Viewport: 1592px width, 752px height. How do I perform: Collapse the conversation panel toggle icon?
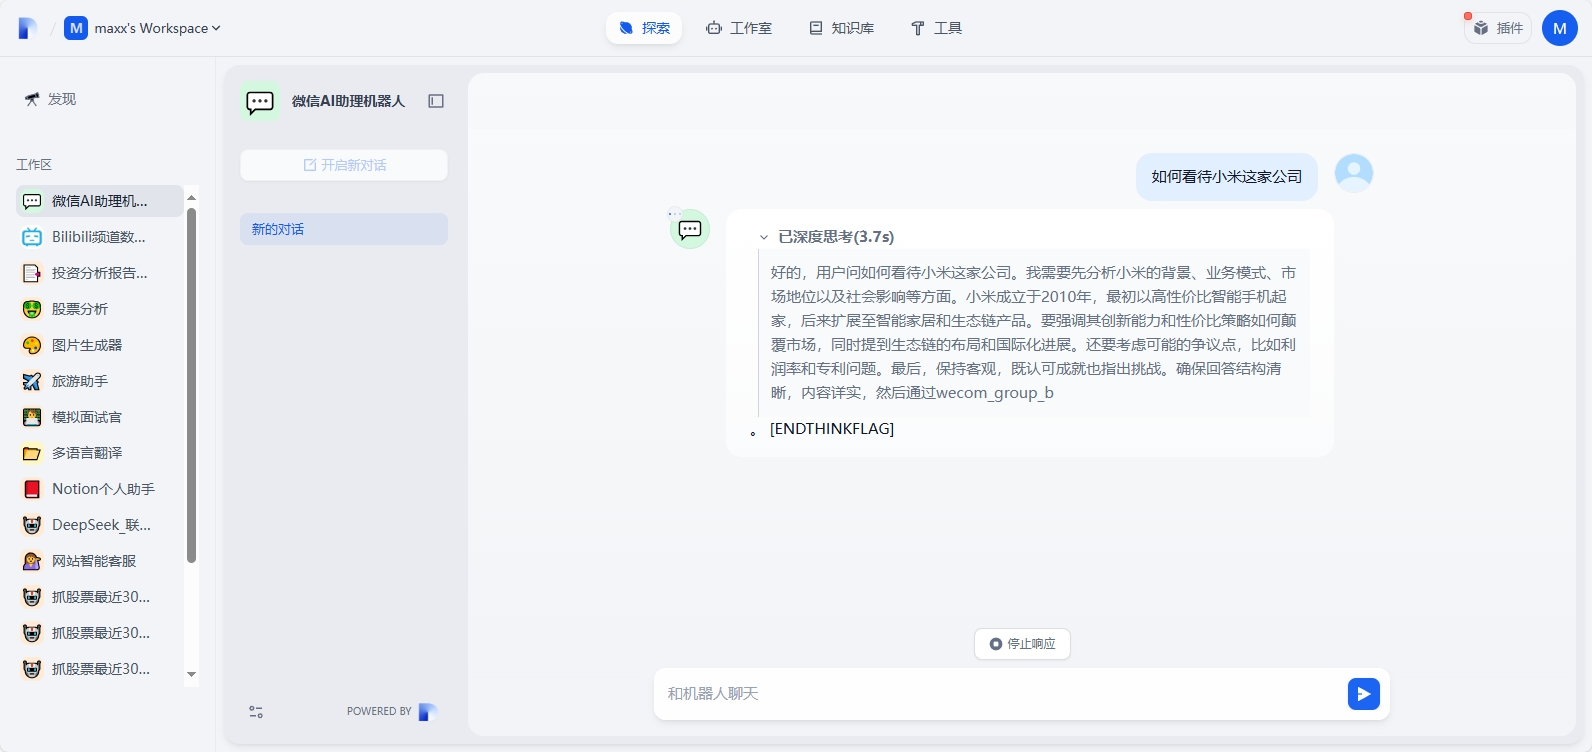tap(436, 101)
